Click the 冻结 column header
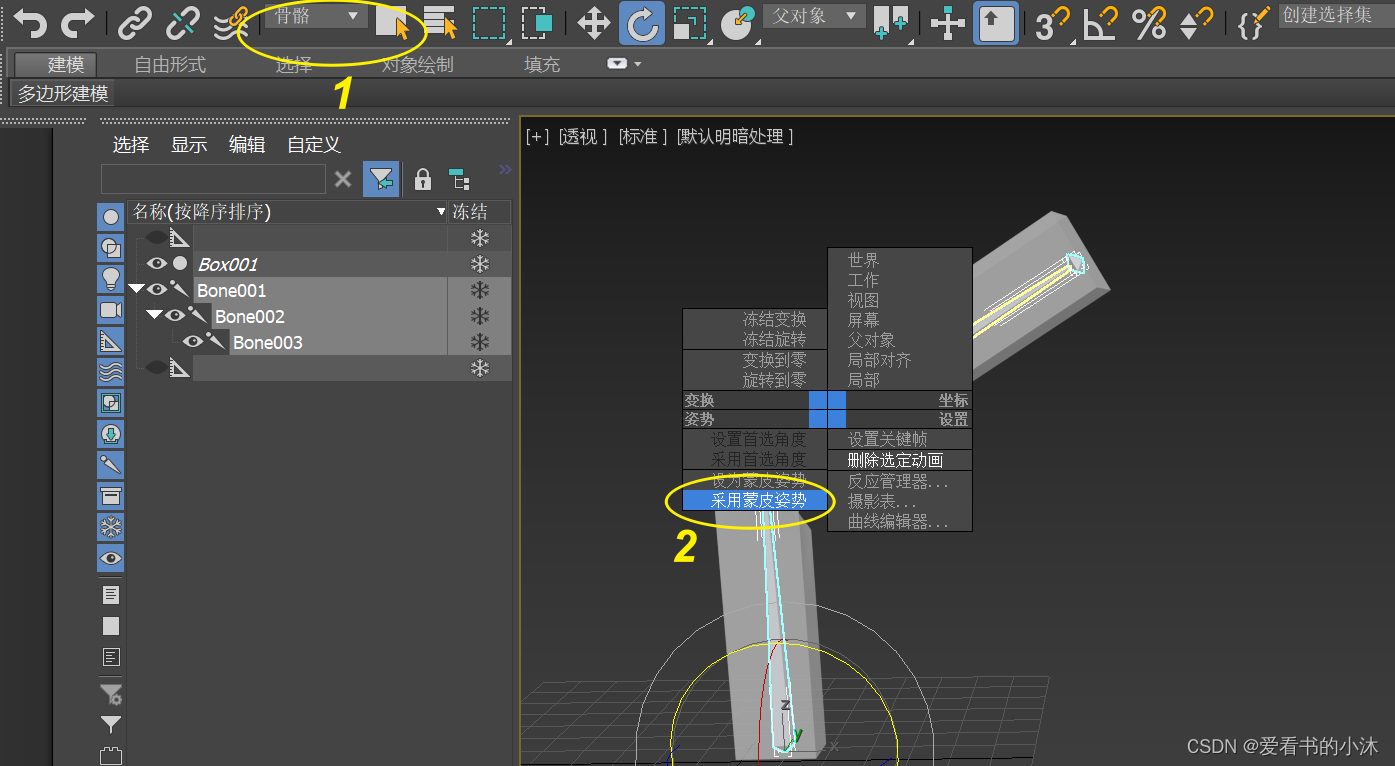 click(x=480, y=212)
